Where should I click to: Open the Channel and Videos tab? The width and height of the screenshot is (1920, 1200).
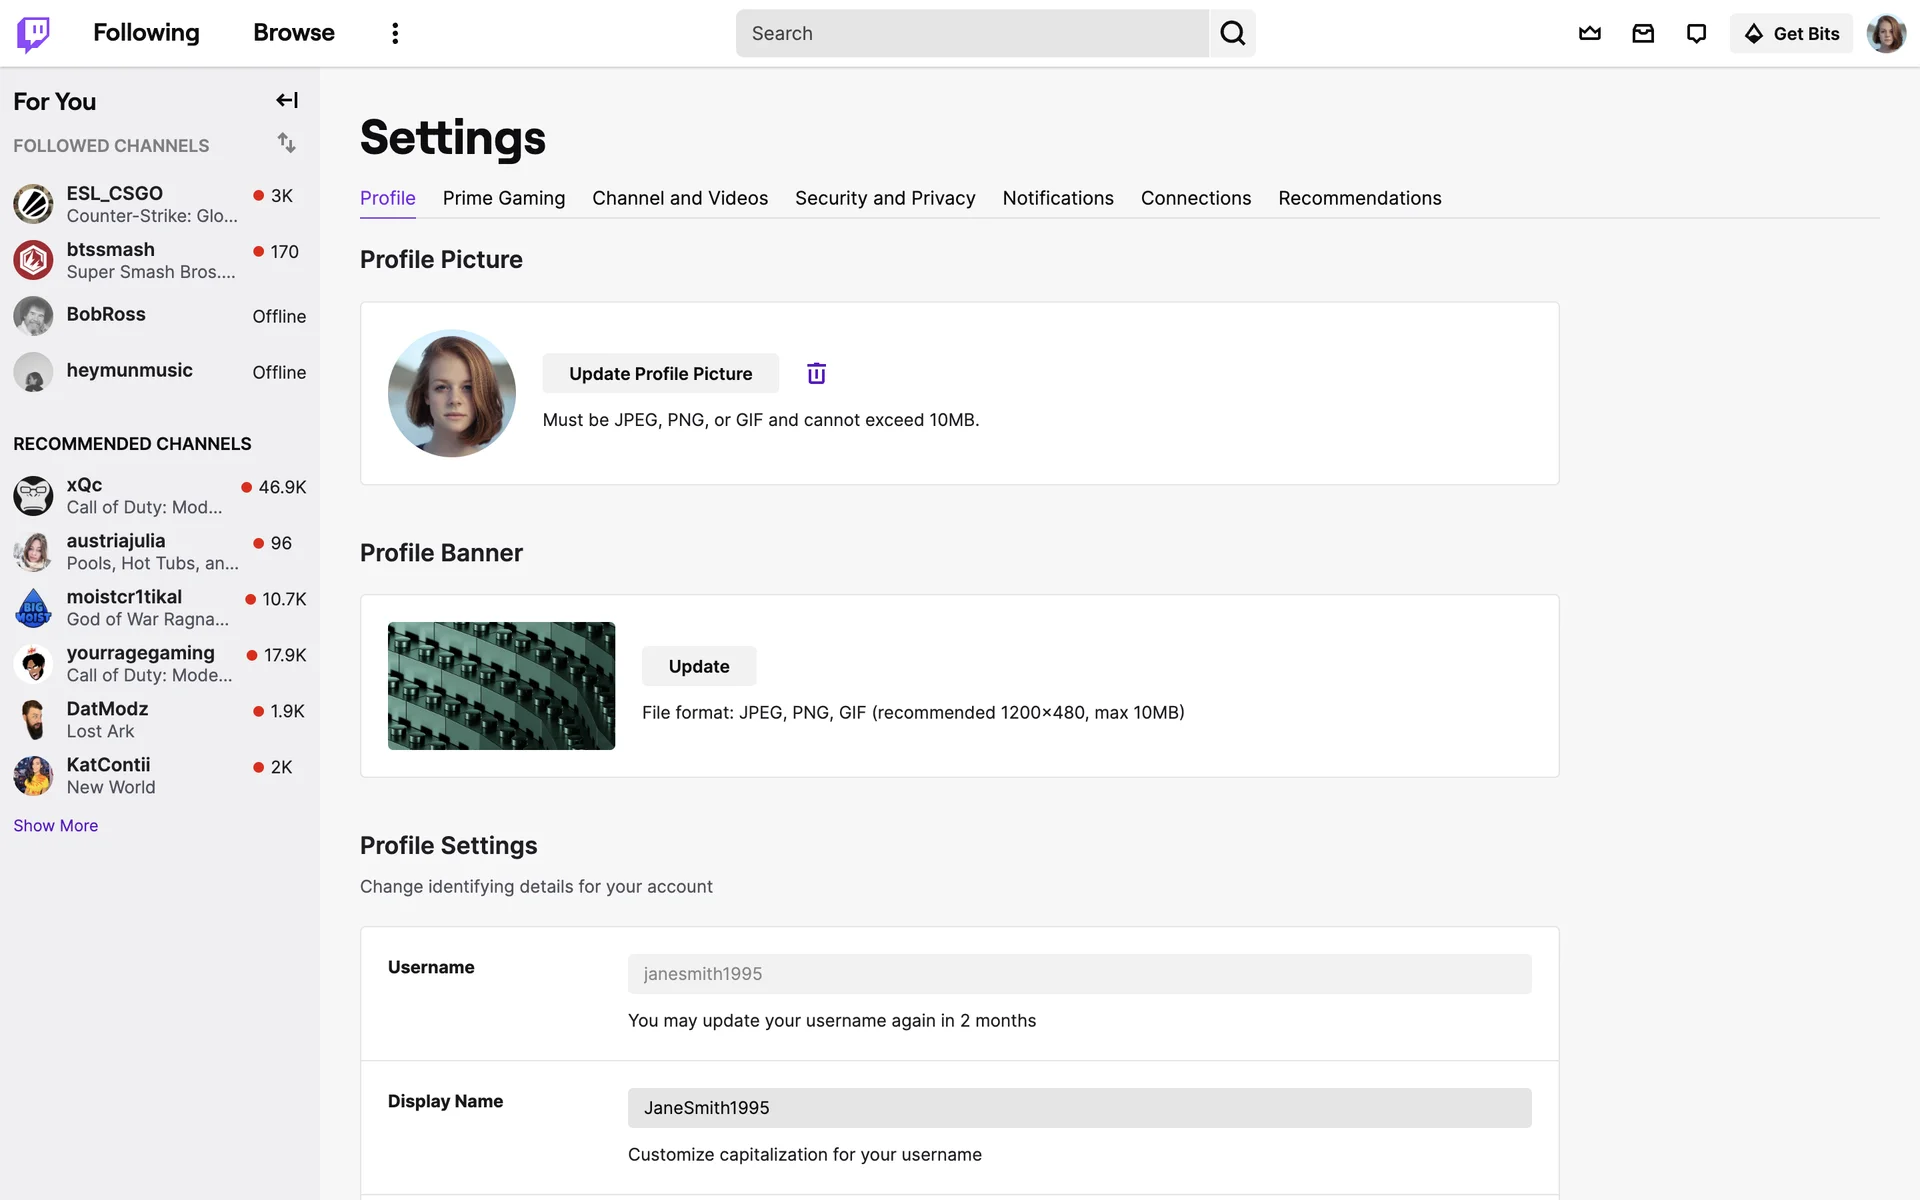(680, 198)
